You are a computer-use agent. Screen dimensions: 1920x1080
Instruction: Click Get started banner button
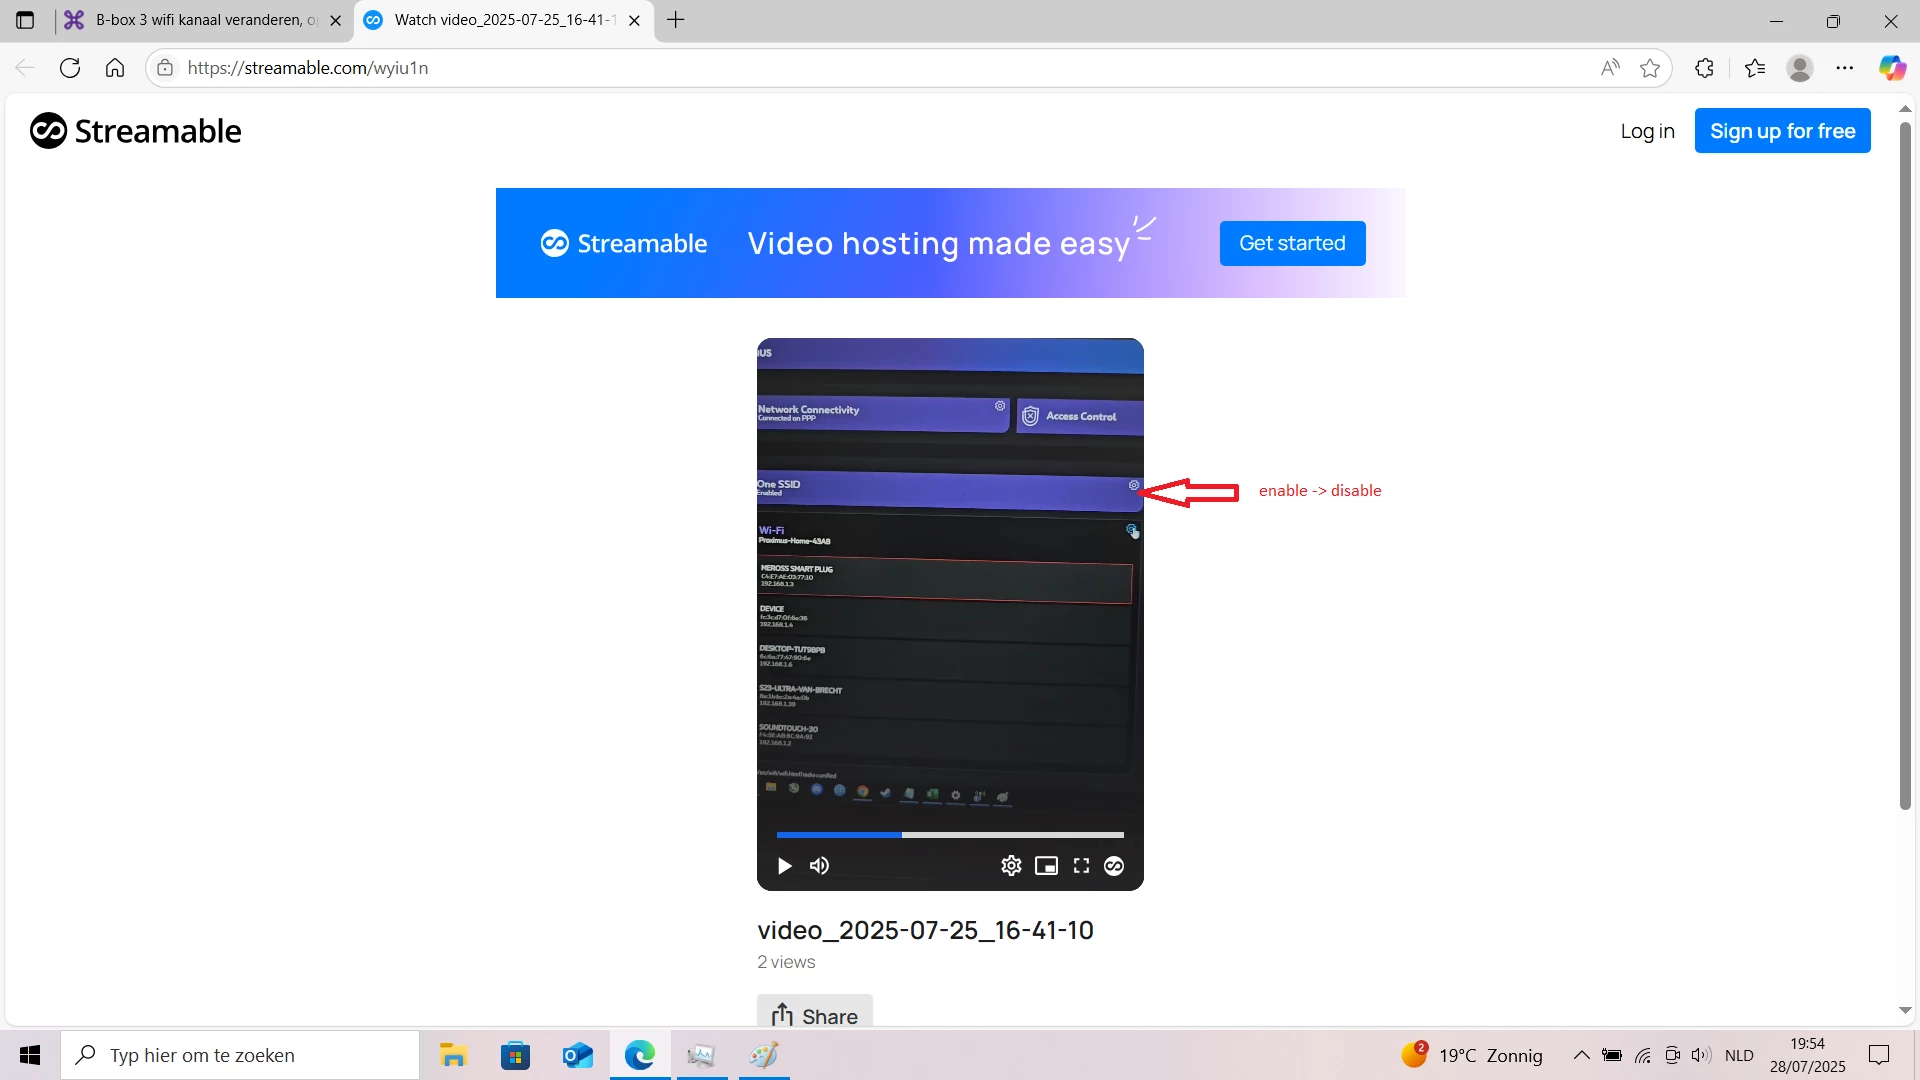tap(1292, 243)
